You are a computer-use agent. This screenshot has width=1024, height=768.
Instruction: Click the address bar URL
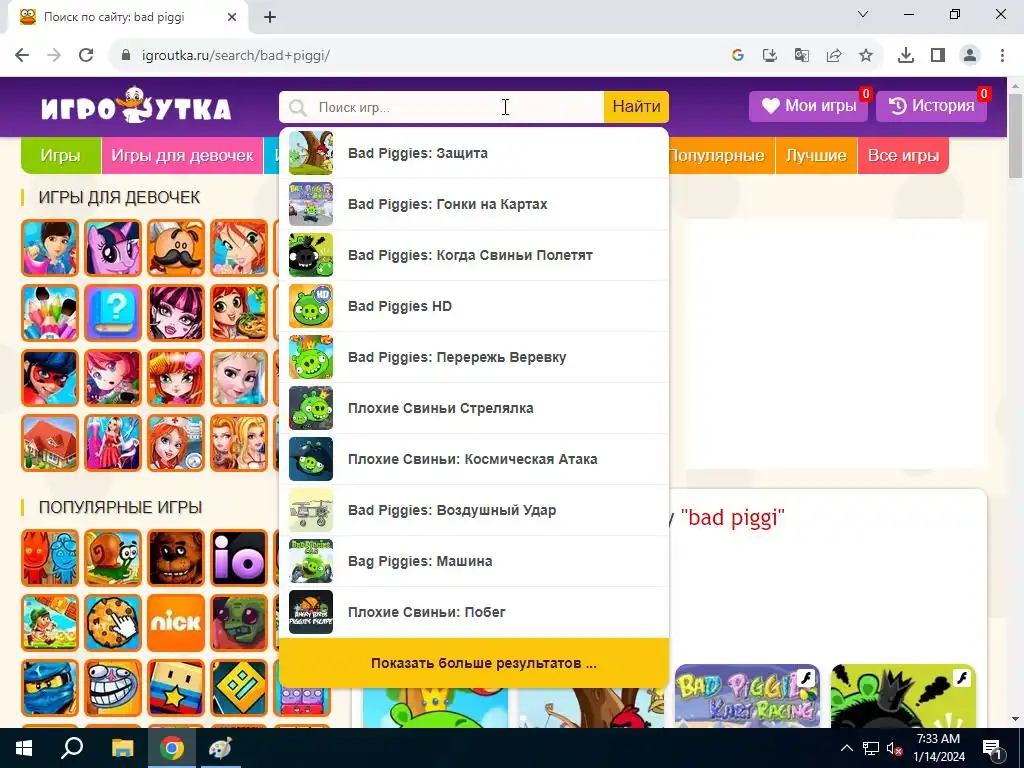click(236, 56)
